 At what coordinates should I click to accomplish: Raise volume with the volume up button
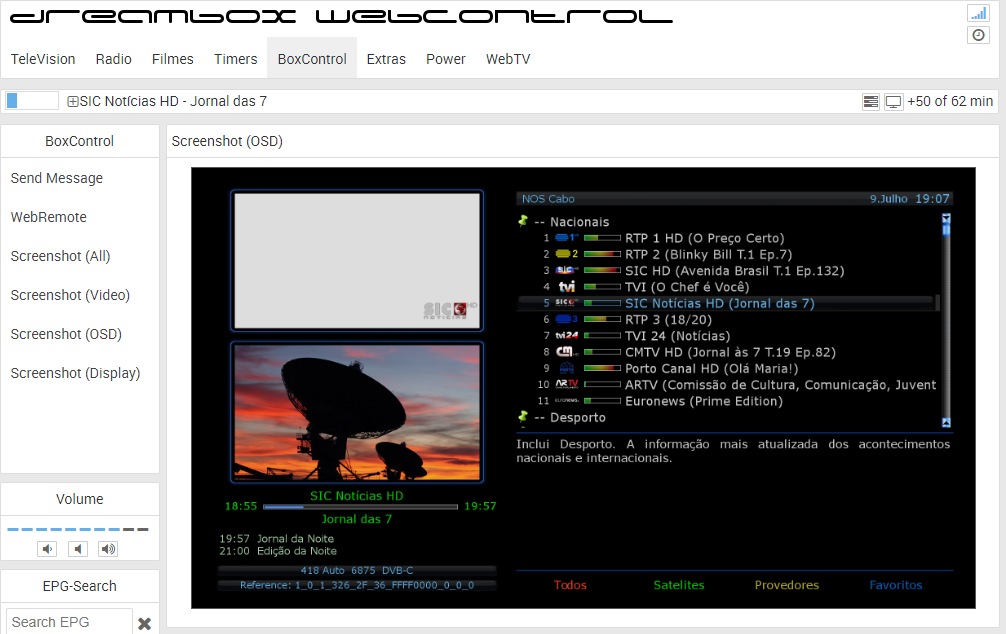pyautogui.click(x=108, y=549)
